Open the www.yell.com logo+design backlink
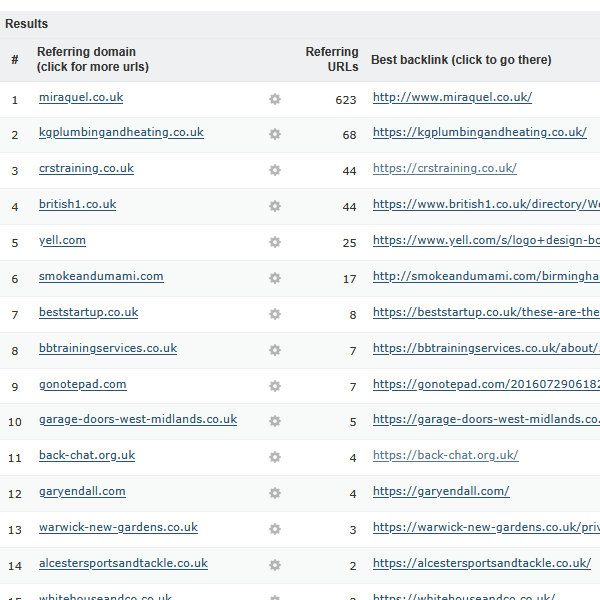 [486, 241]
